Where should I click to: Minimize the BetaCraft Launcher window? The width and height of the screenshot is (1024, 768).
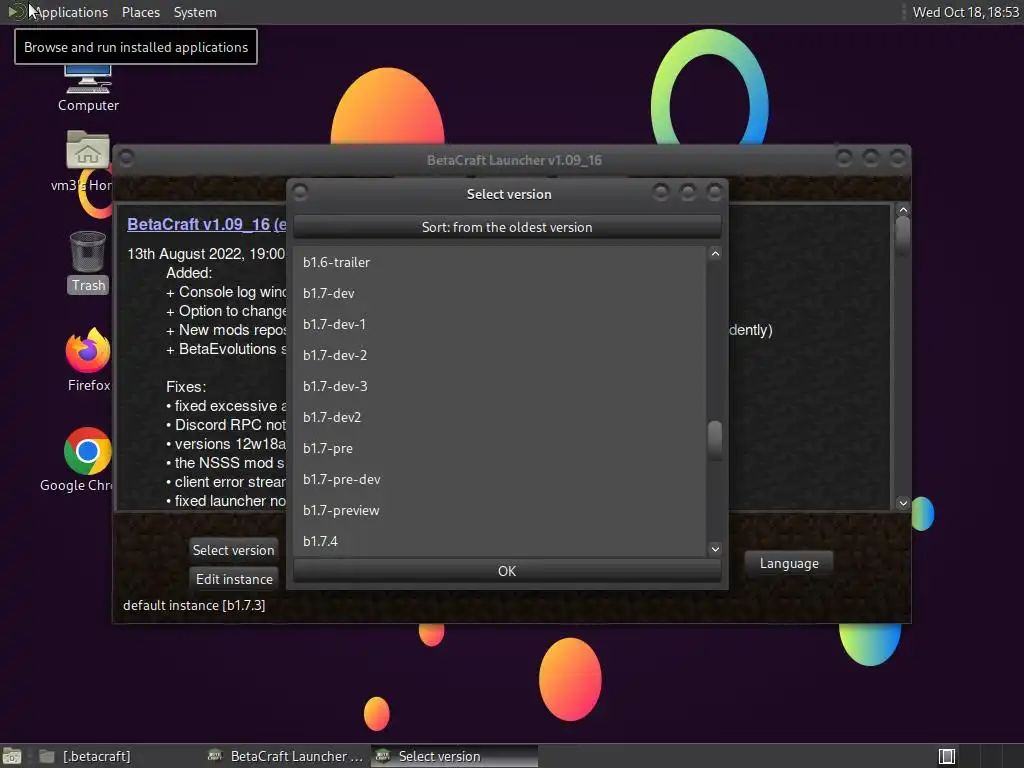[x=844, y=157]
